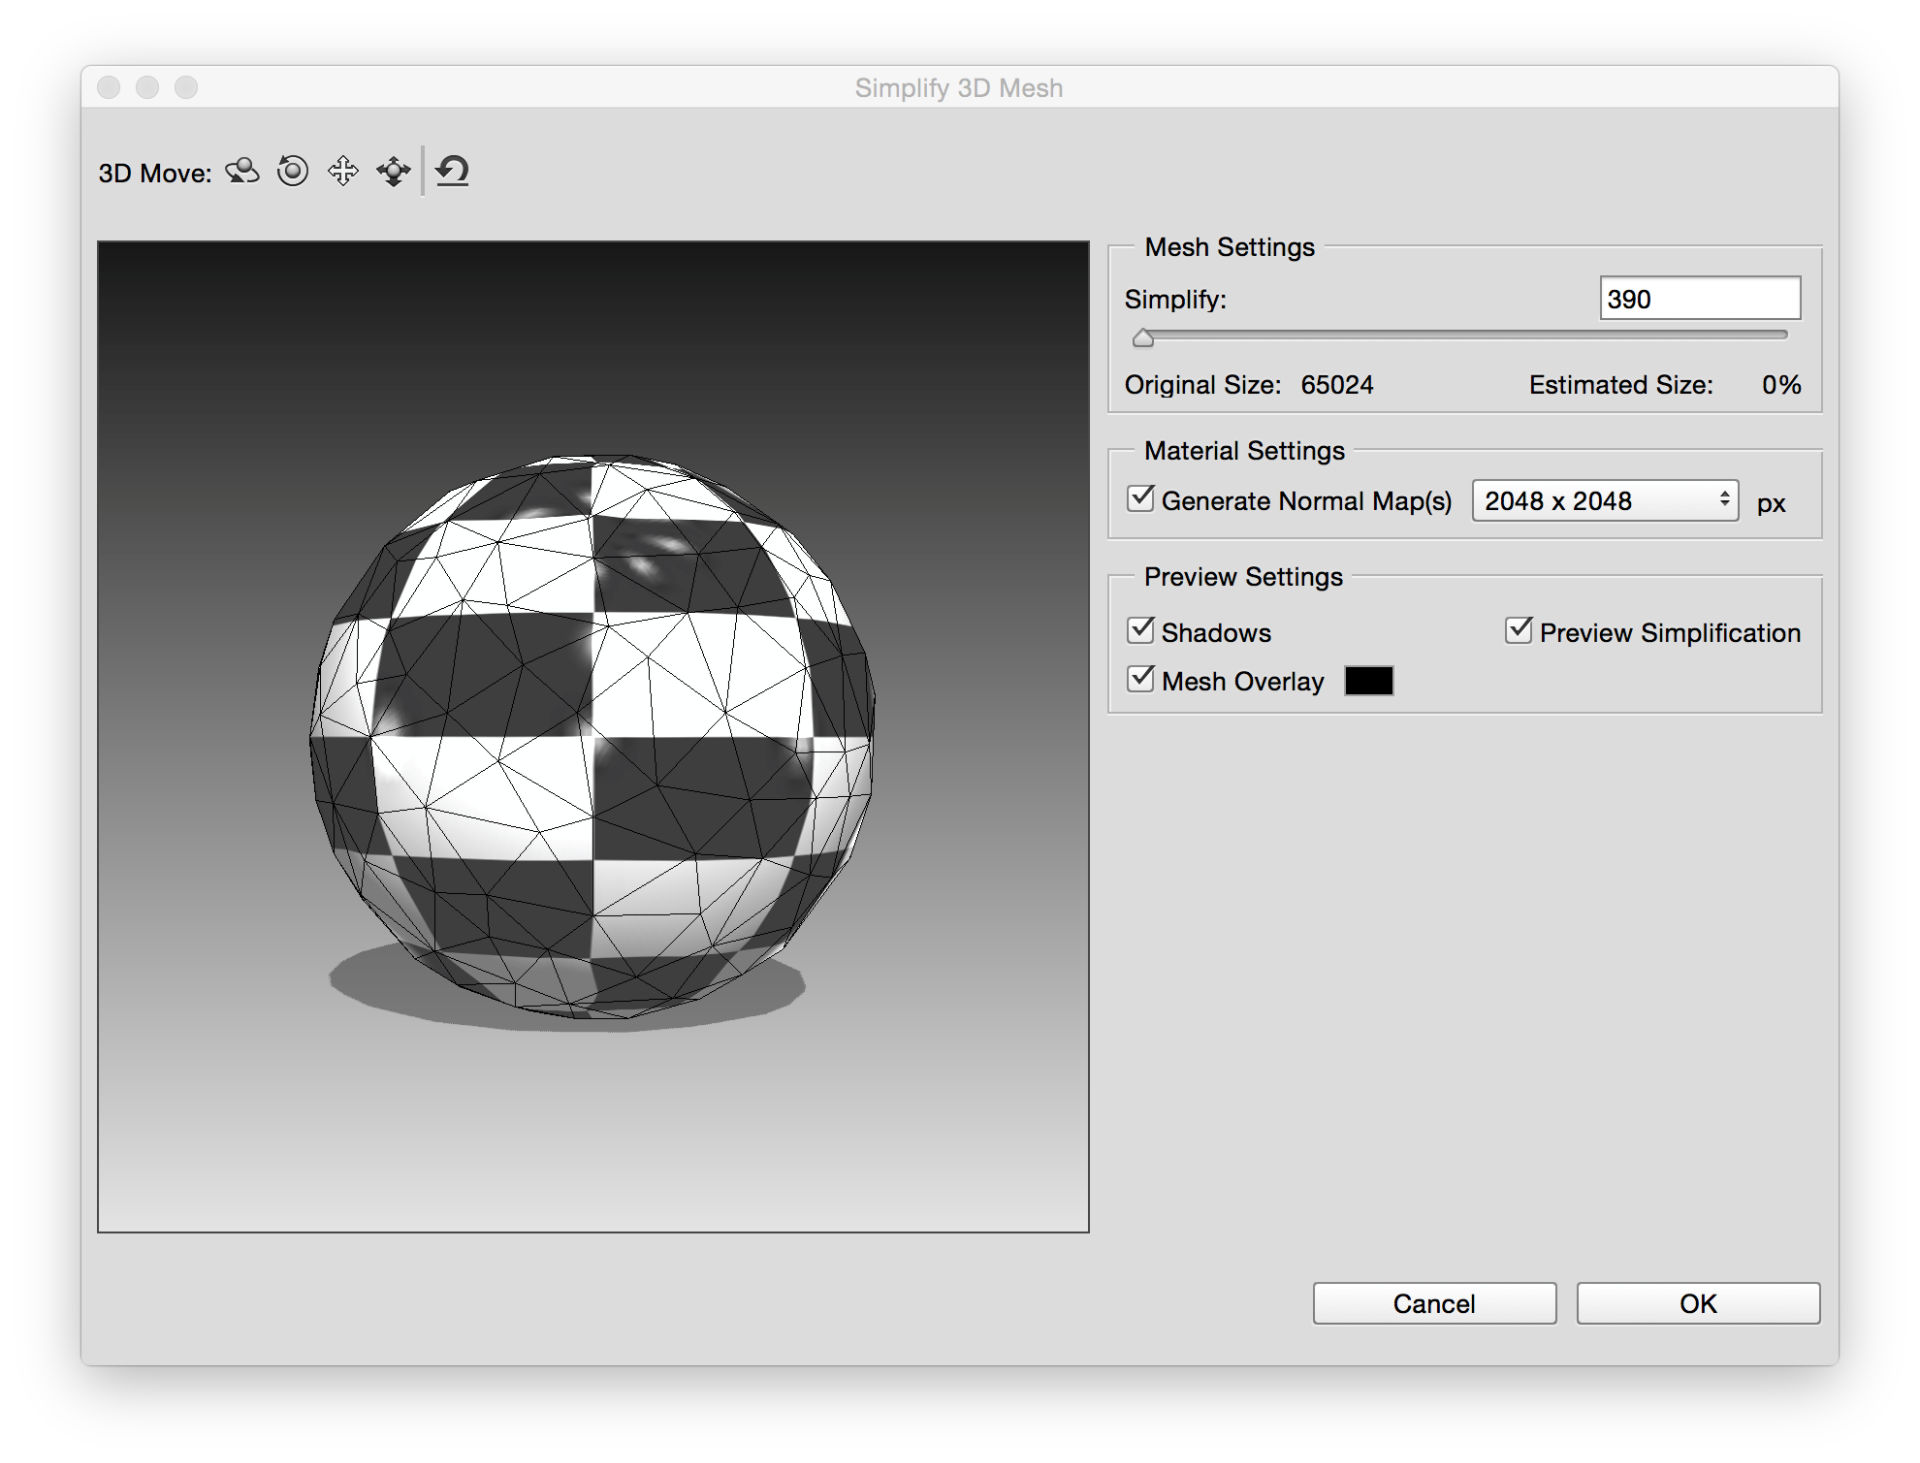1920x1463 pixels.
Task: Toggle the Generate Normal Map(s) checkbox
Action: [x=1139, y=499]
